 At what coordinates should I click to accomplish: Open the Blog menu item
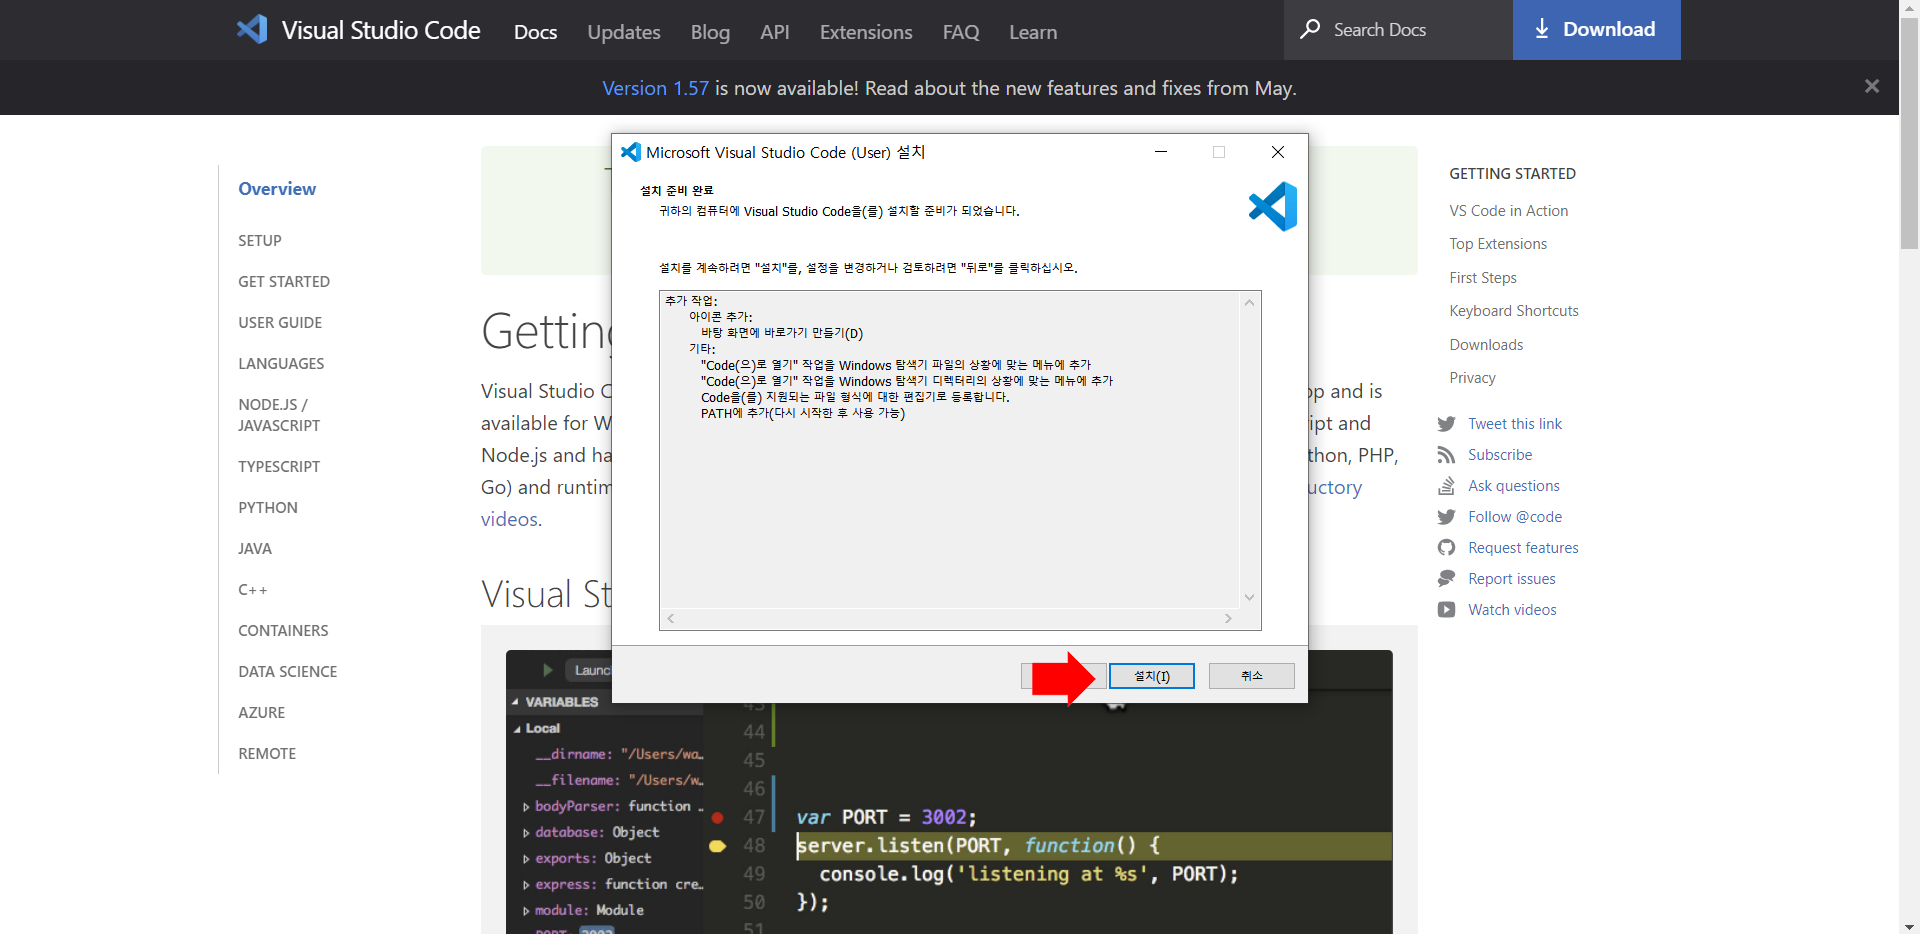pos(710,32)
